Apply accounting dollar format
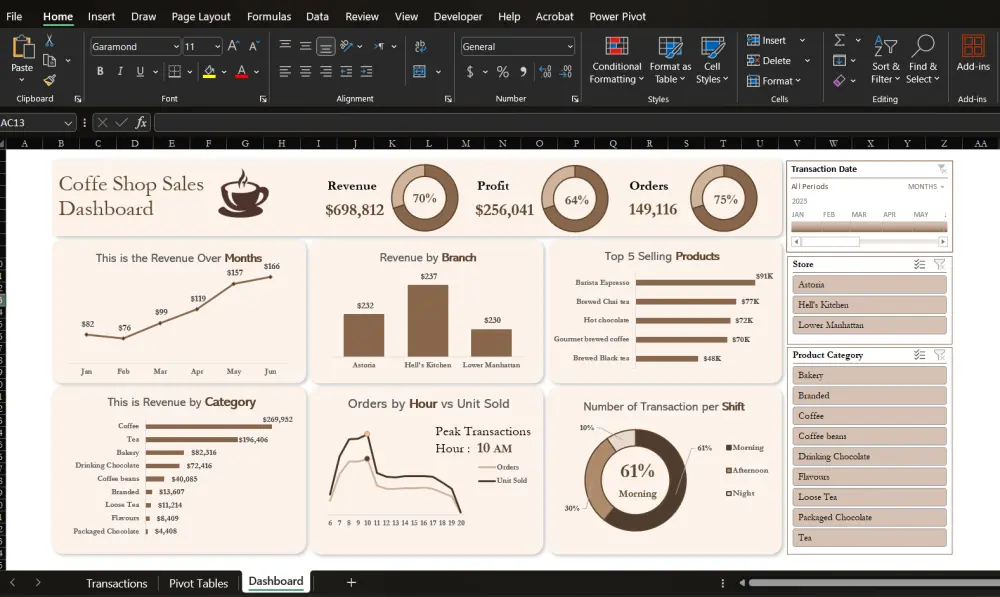The image size is (1000, 597). tap(470, 72)
